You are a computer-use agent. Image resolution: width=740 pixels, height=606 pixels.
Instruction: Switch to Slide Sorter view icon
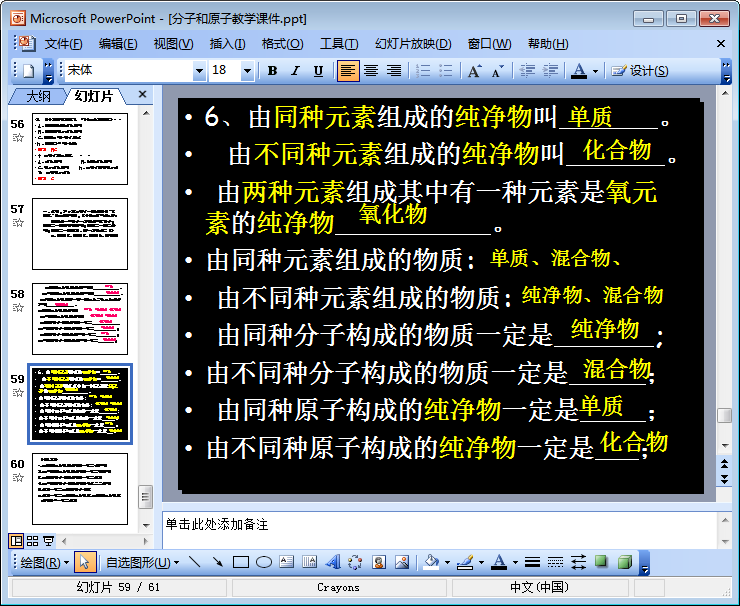pos(32,541)
